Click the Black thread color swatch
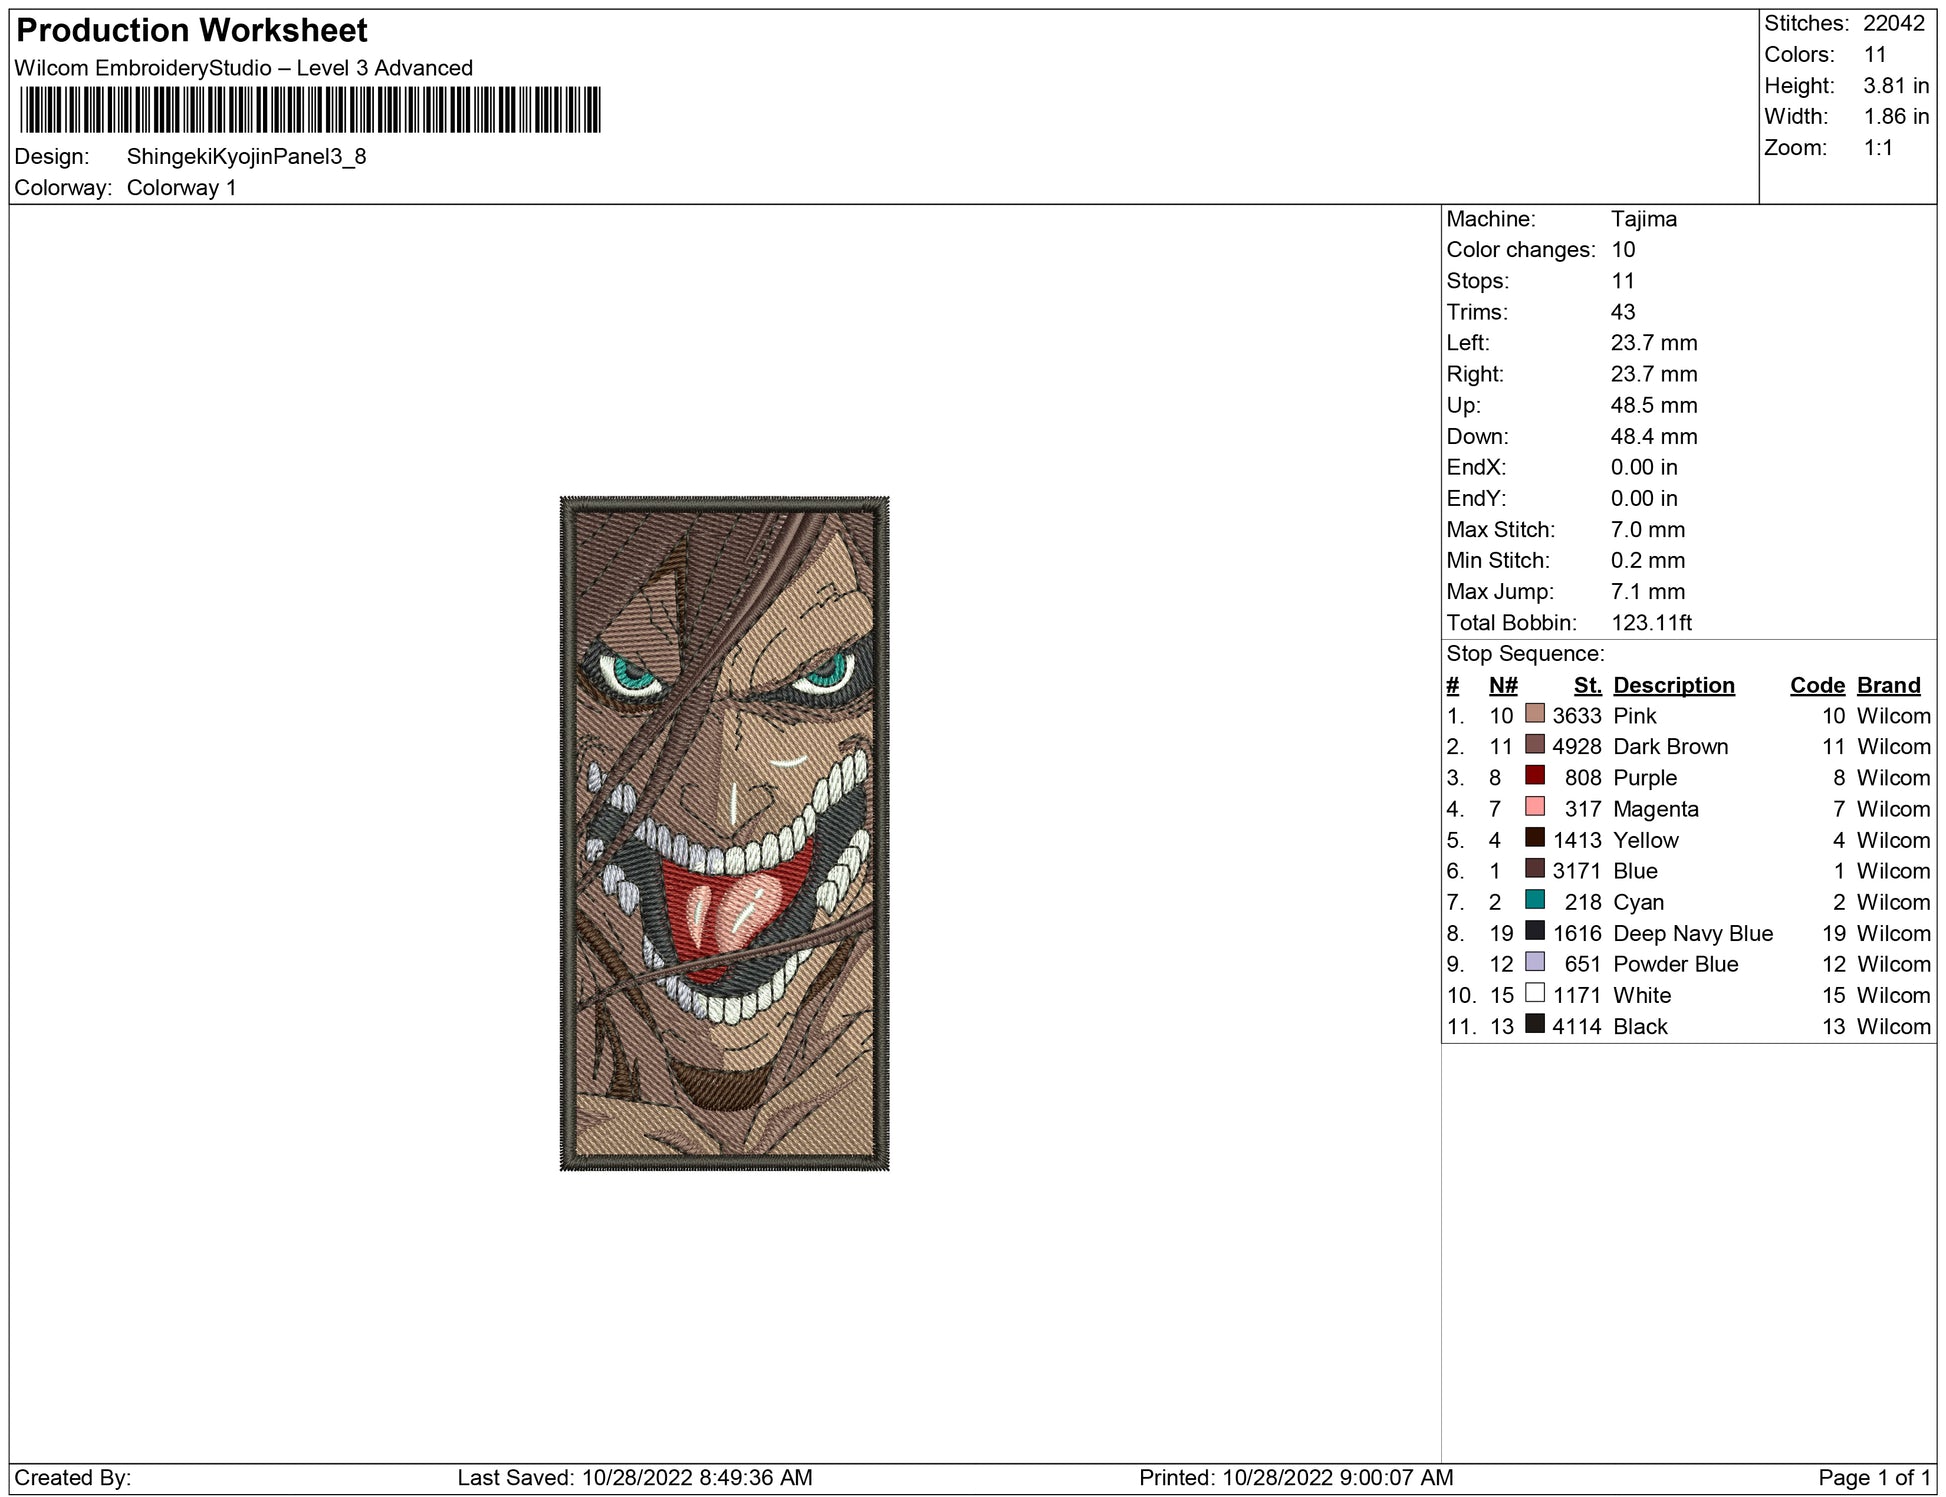 point(1534,1024)
